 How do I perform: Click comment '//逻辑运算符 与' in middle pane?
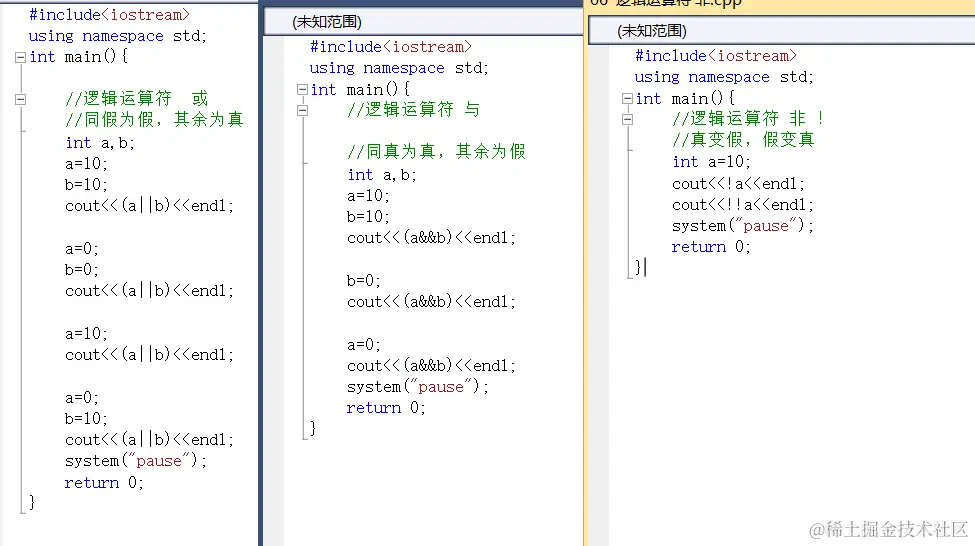(x=414, y=109)
